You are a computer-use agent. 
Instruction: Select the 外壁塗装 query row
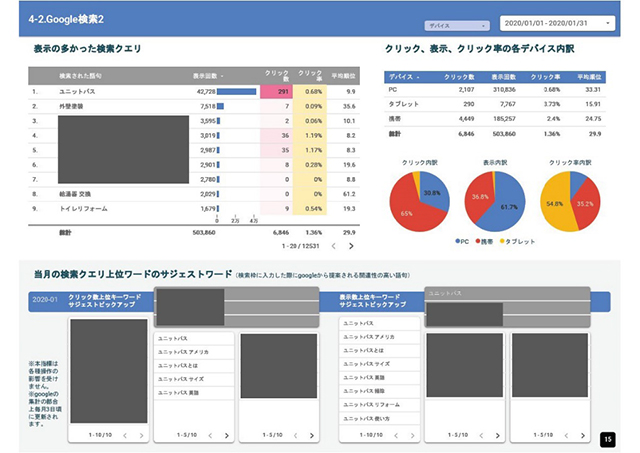[x=194, y=106]
